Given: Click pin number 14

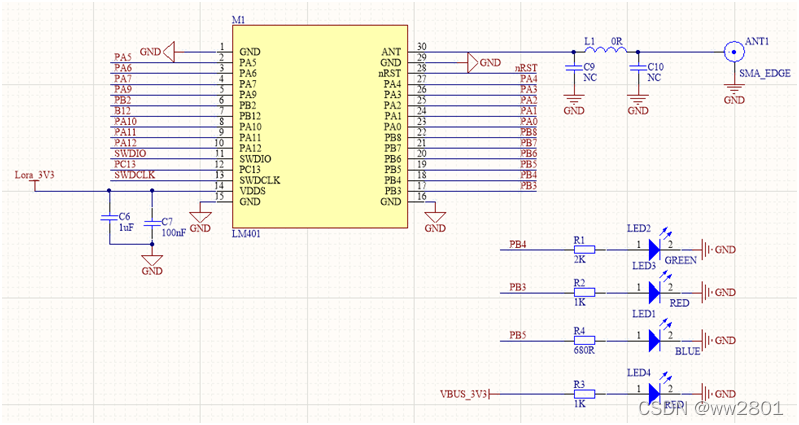Looking at the screenshot, I should click(x=219, y=185).
